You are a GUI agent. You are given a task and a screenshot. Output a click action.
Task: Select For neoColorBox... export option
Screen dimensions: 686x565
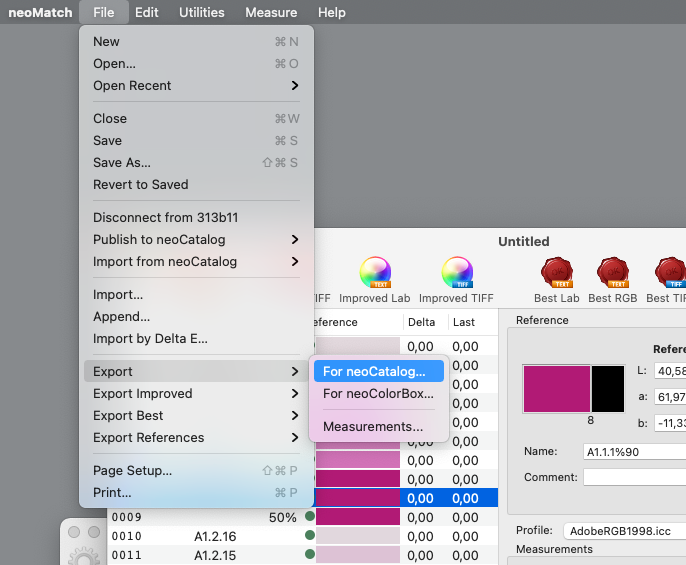click(x=379, y=393)
